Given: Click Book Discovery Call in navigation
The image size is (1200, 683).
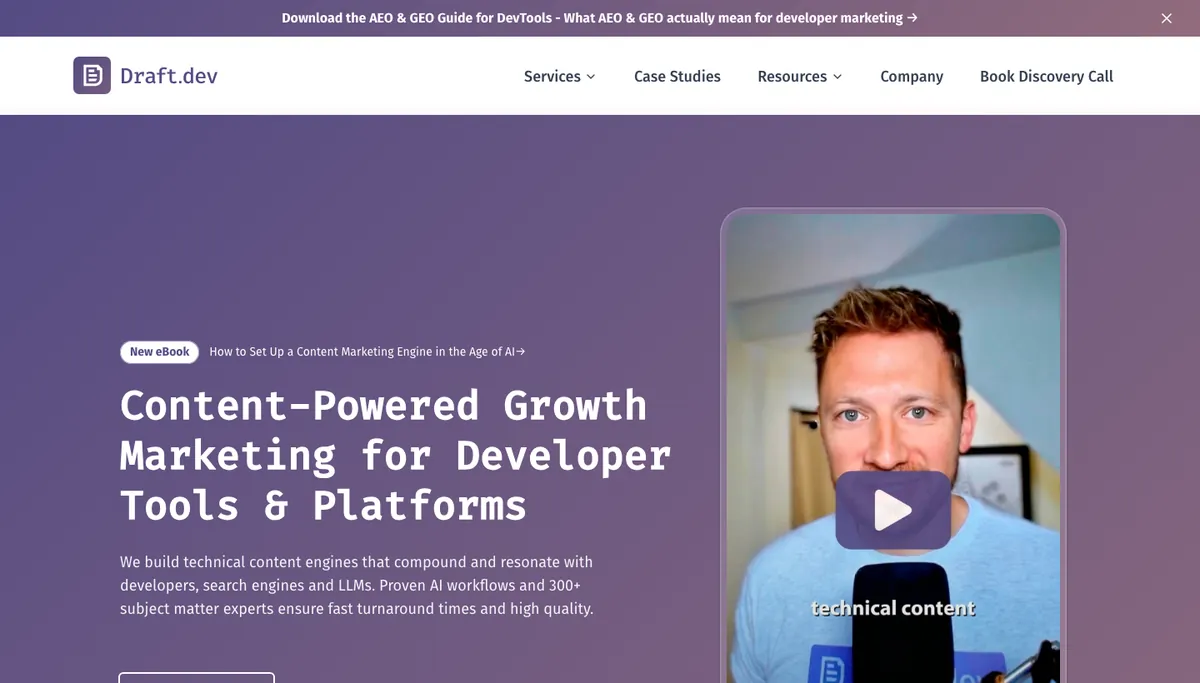Looking at the screenshot, I should [x=1046, y=76].
